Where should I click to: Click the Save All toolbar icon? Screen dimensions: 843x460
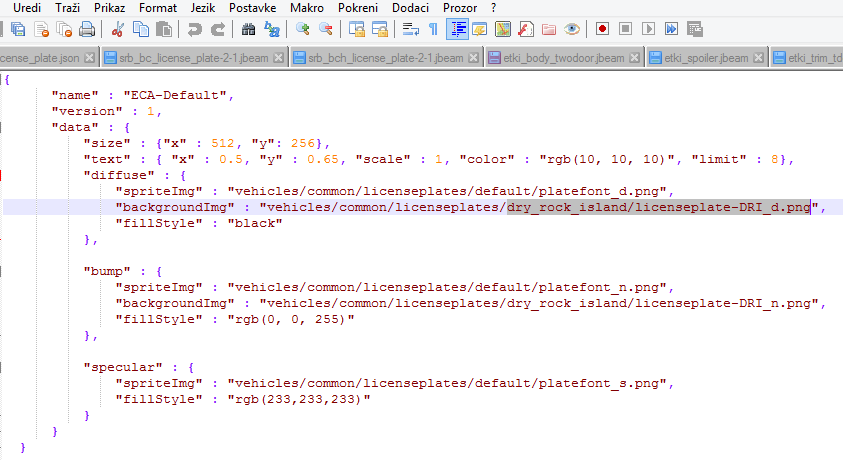(x=18, y=29)
